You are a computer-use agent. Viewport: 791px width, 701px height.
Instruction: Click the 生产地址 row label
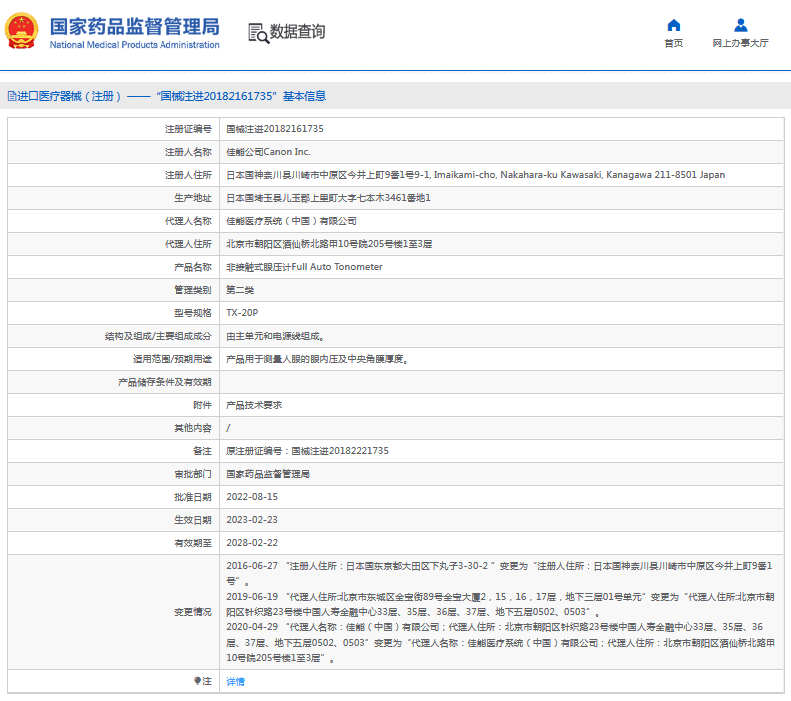pos(193,198)
